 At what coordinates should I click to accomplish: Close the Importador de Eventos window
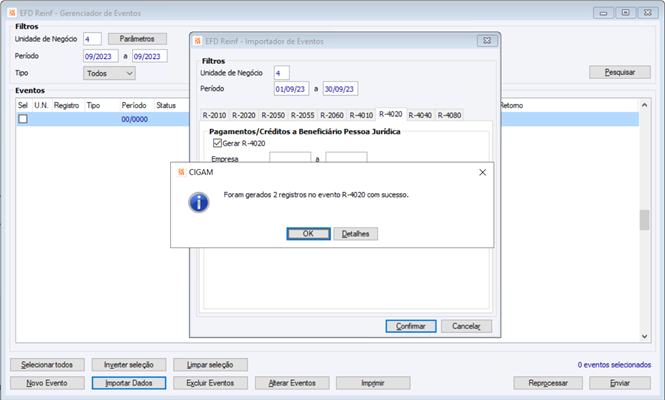coord(487,41)
